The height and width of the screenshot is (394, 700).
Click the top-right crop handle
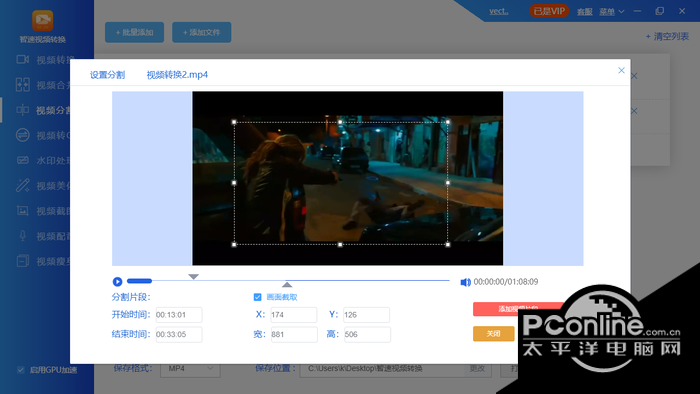click(448, 122)
